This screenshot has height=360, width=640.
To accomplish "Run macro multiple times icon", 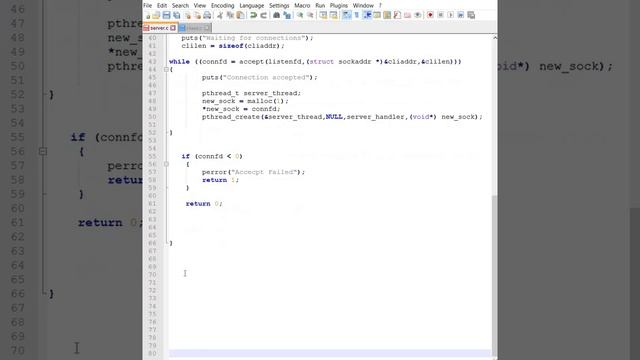I will coord(461,15).
